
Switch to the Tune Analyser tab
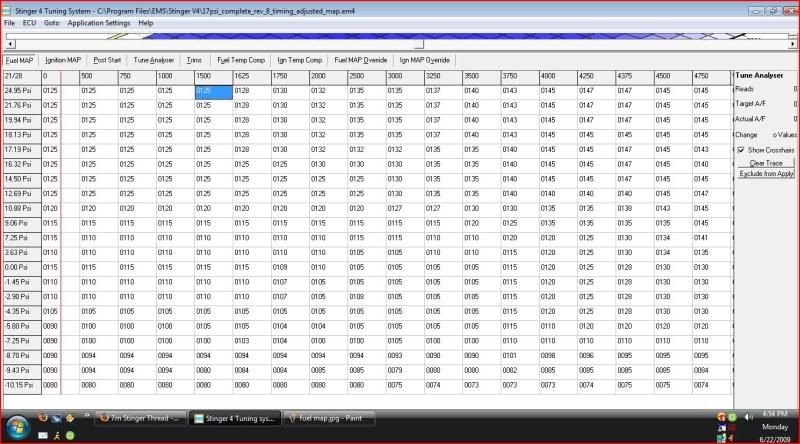pos(154,60)
